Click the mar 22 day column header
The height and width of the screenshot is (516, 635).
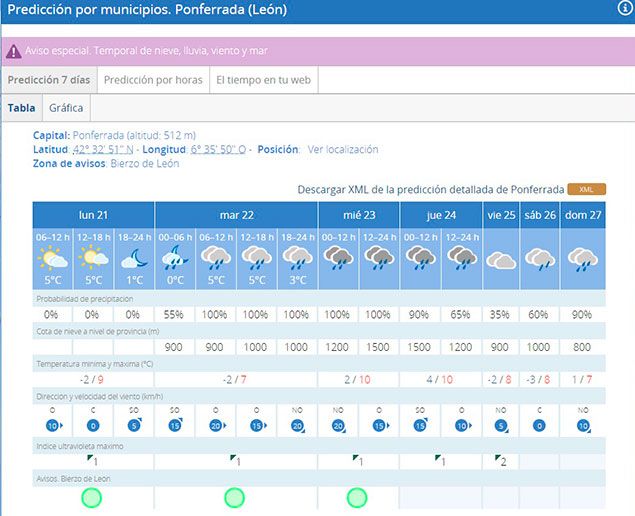pyautogui.click(x=236, y=215)
